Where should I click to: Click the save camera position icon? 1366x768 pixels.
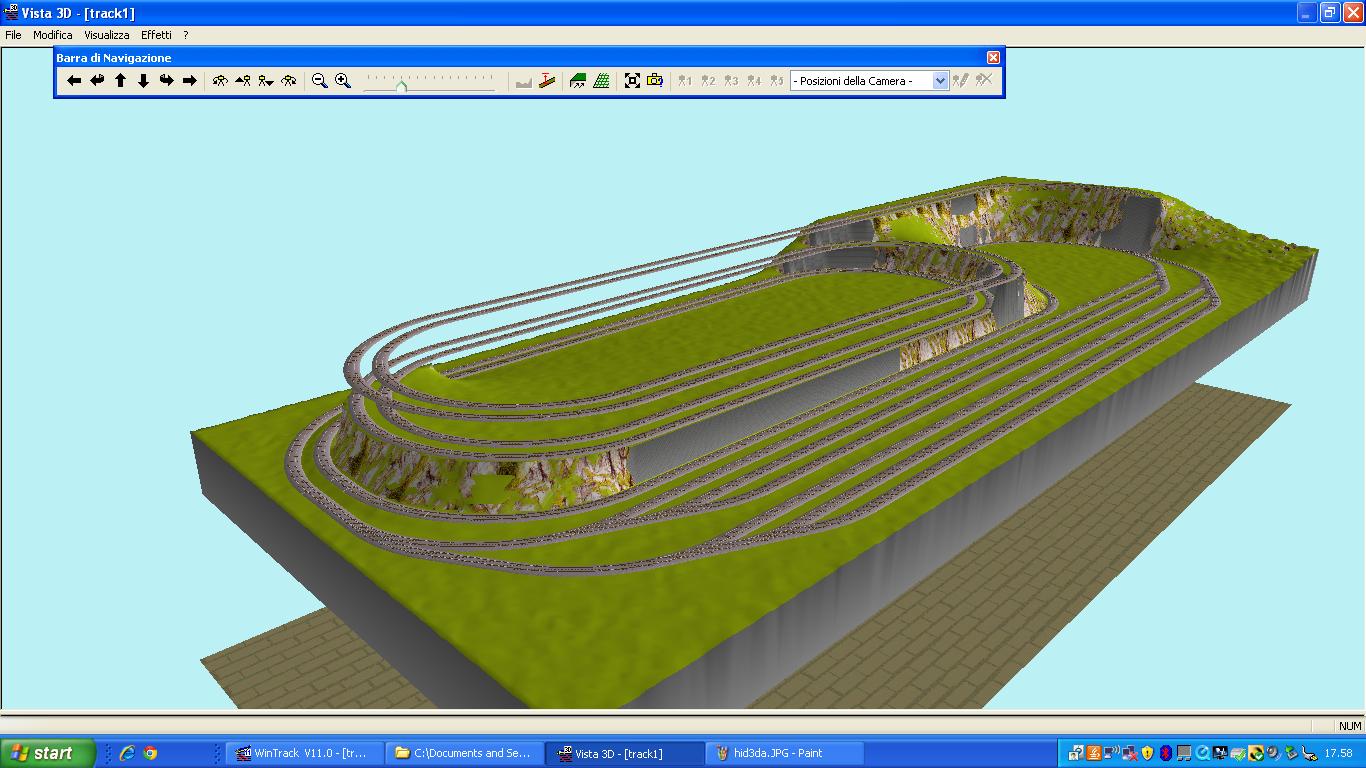point(961,81)
